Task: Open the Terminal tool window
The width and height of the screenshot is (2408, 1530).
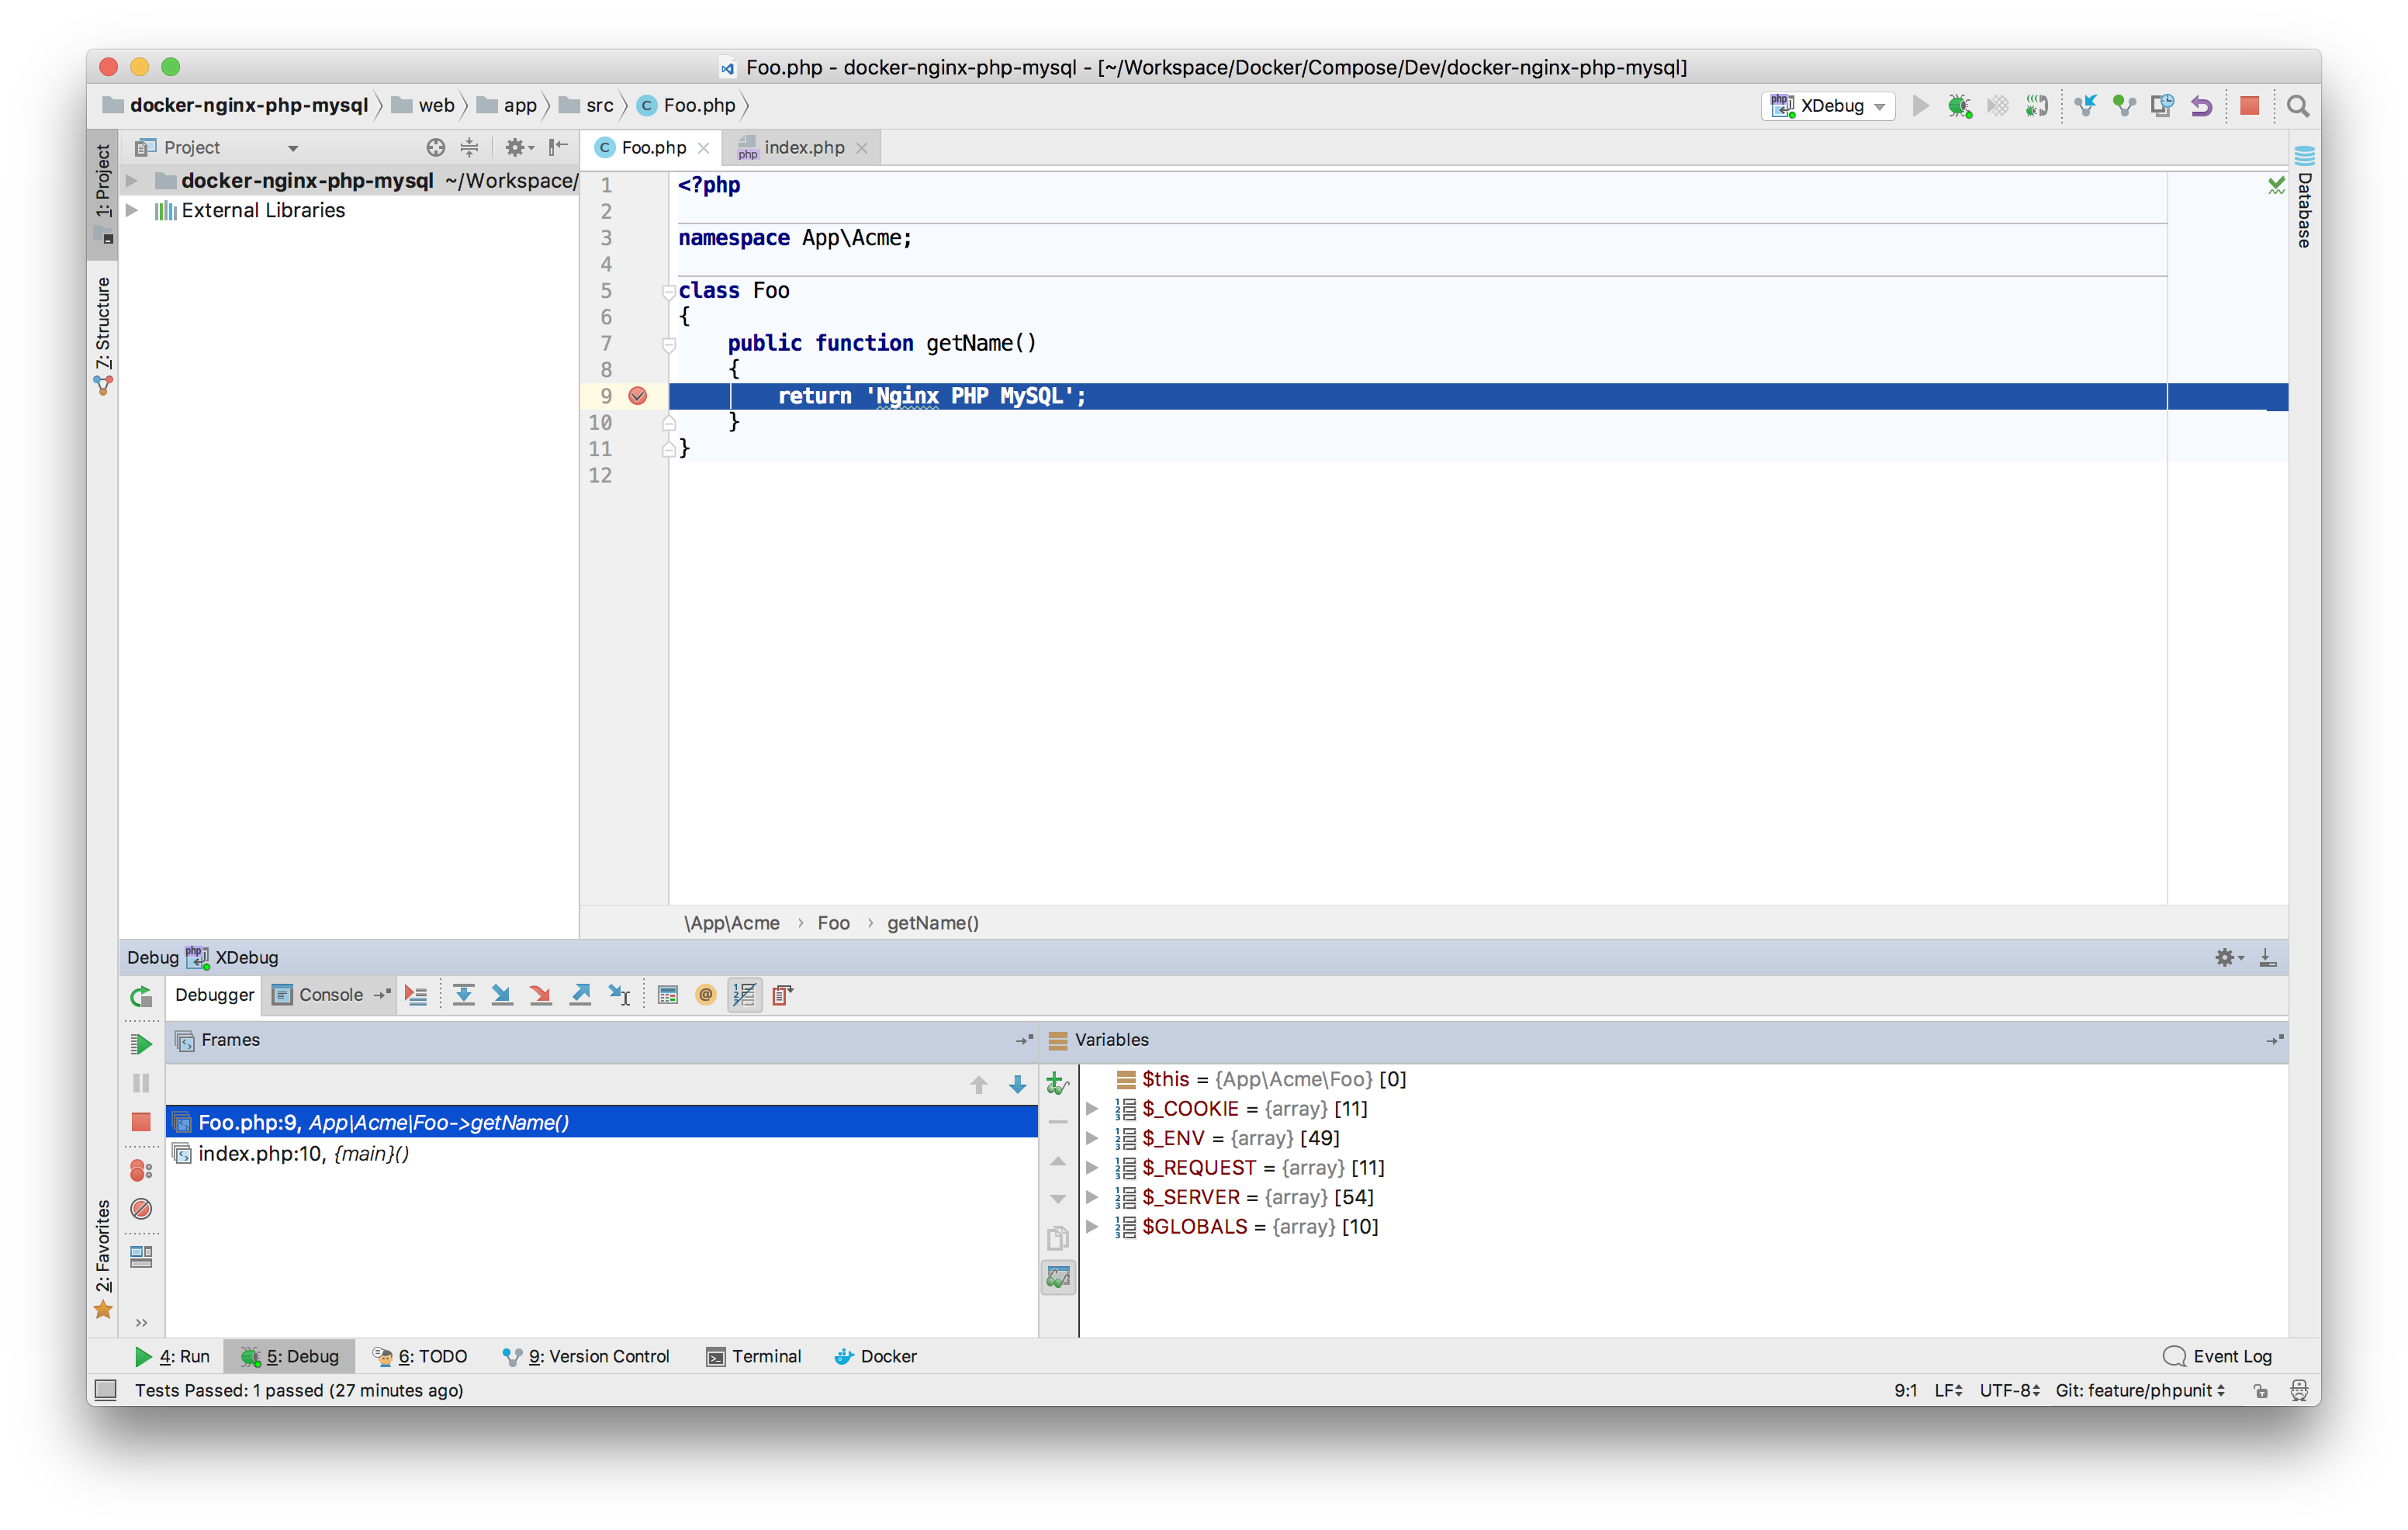Action: click(755, 1356)
